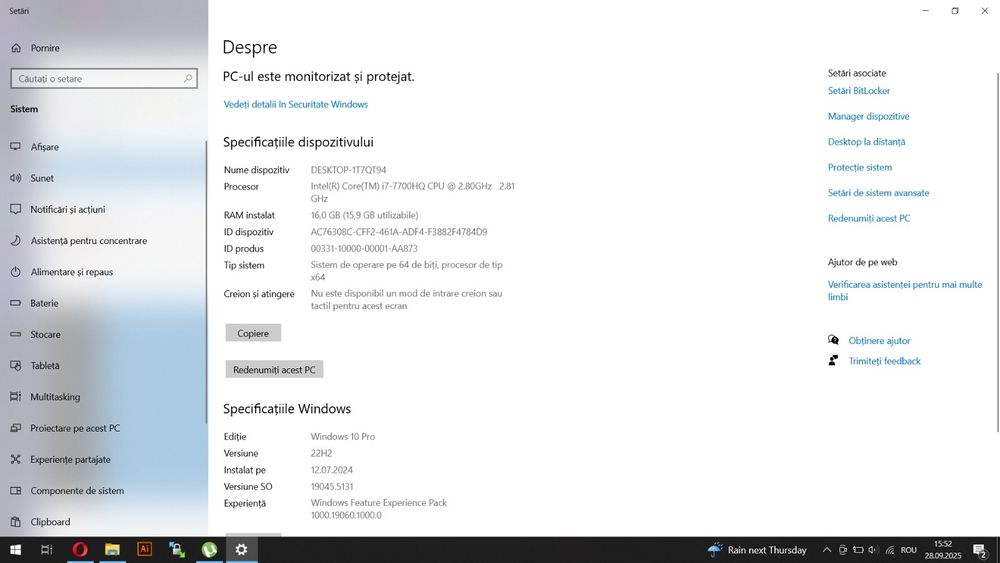
Task: Open Setări de sistem avansate link
Action: (878, 193)
